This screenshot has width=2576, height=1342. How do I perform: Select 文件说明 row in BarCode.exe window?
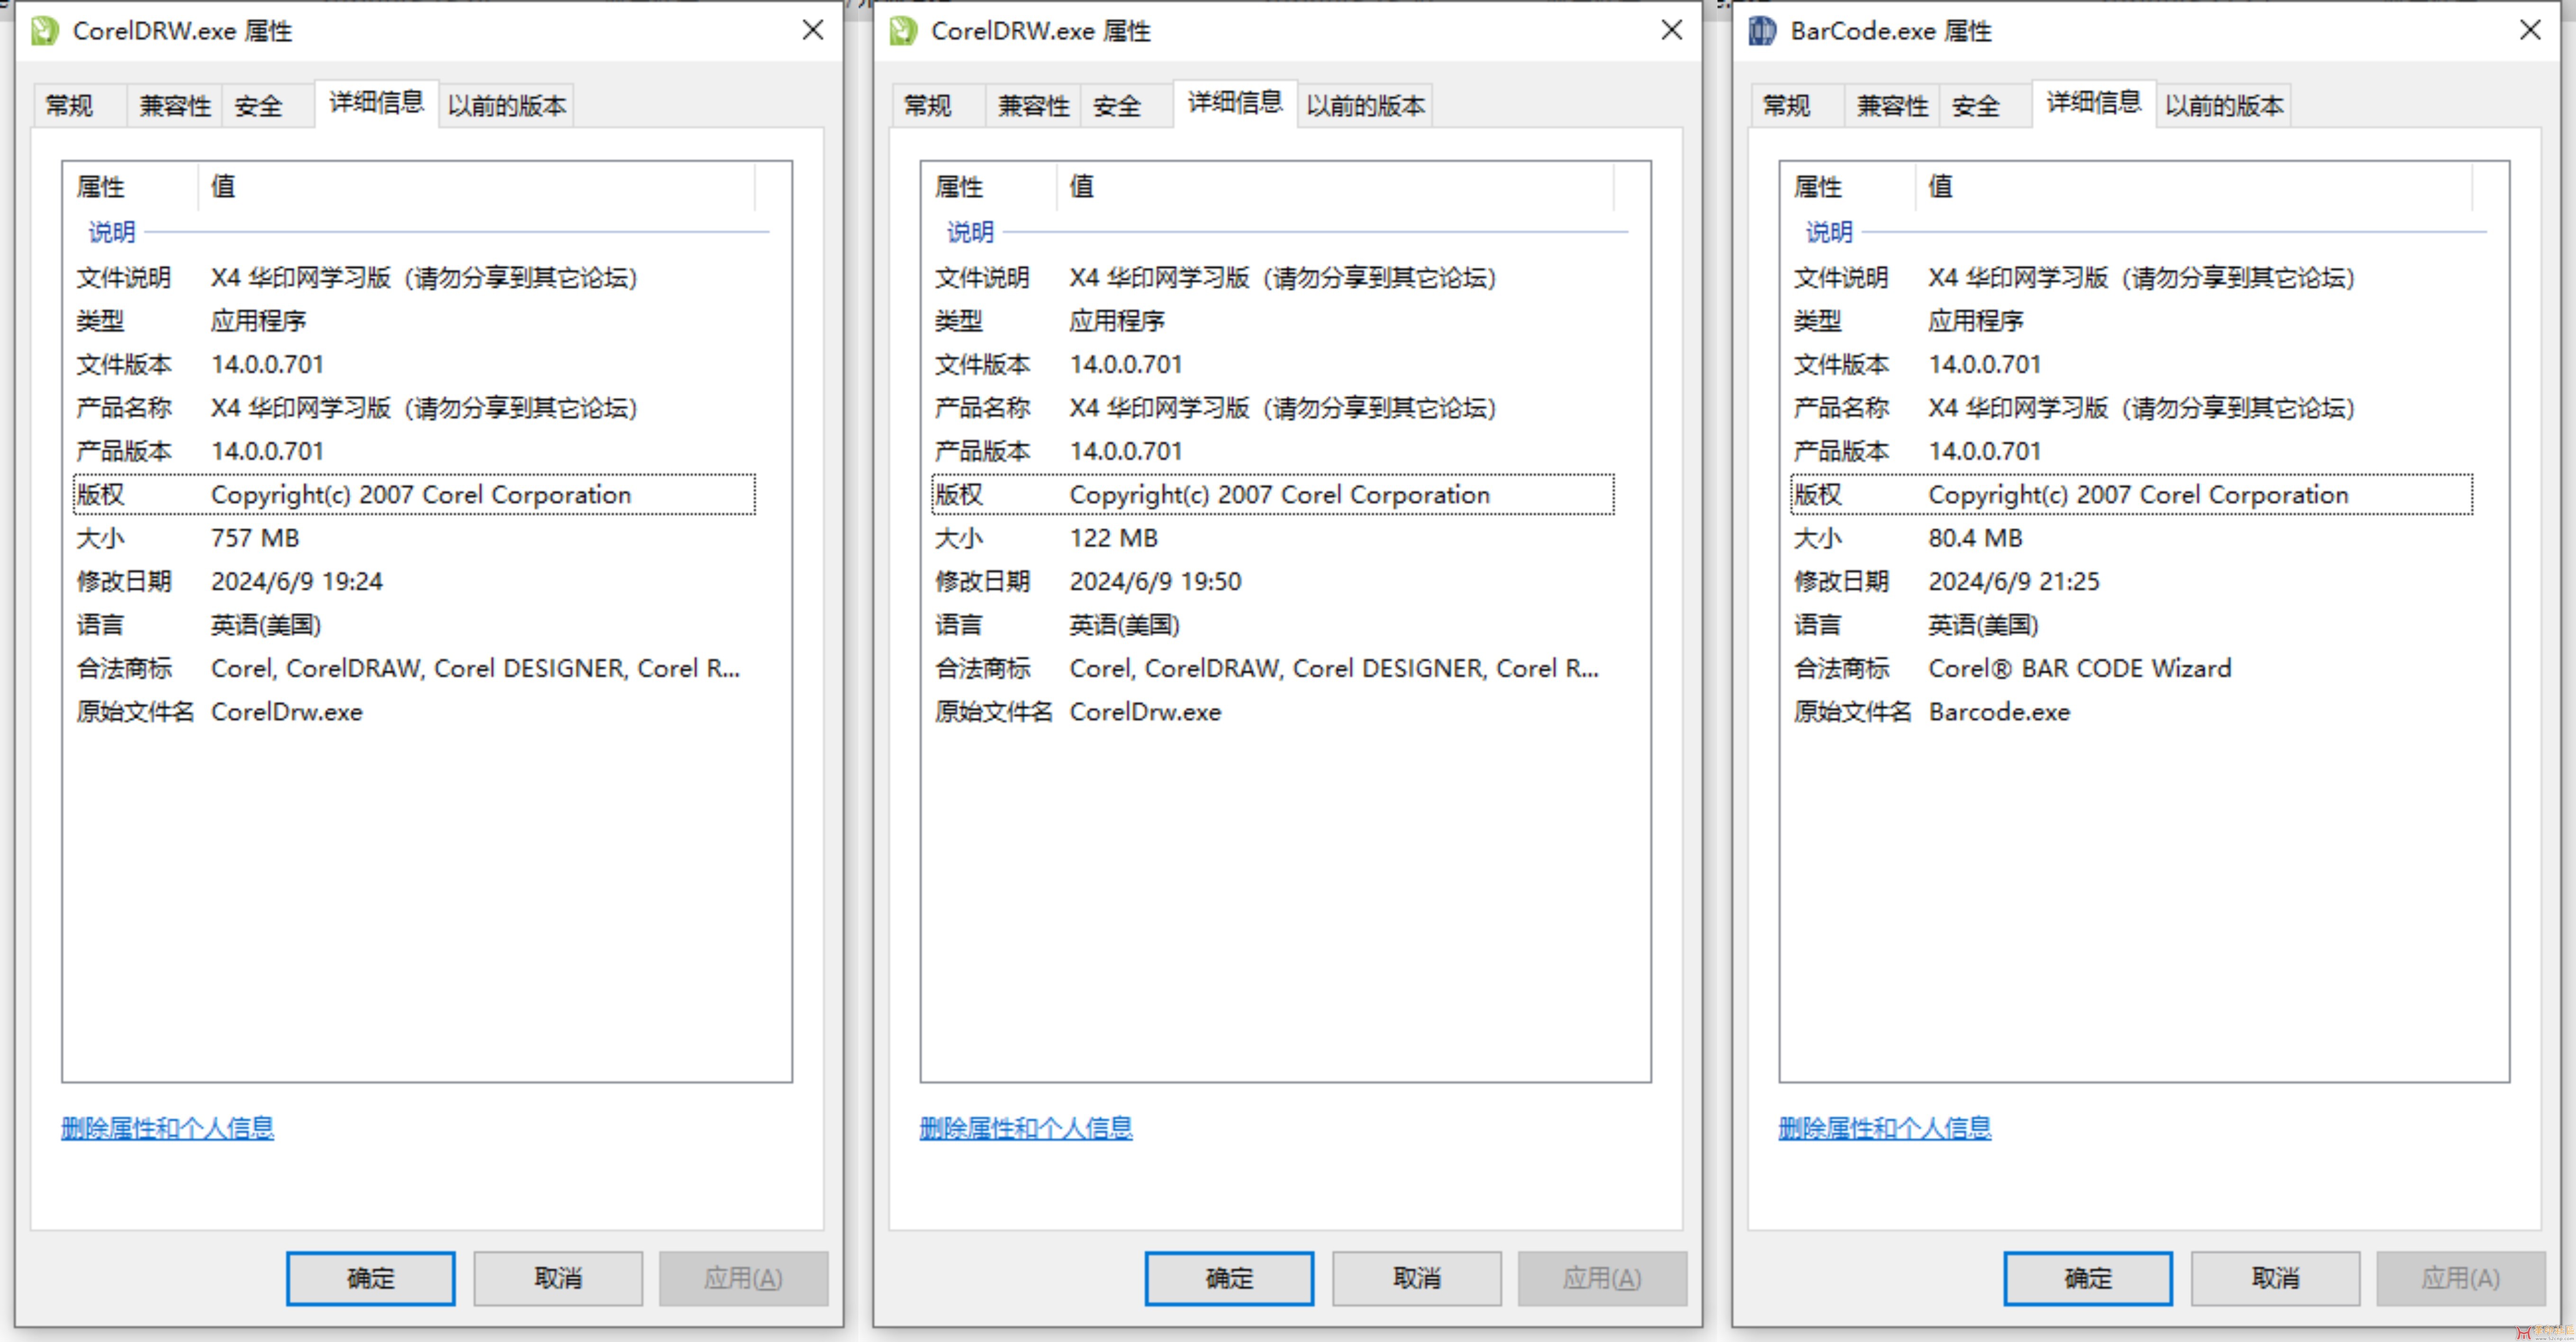point(2132,277)
